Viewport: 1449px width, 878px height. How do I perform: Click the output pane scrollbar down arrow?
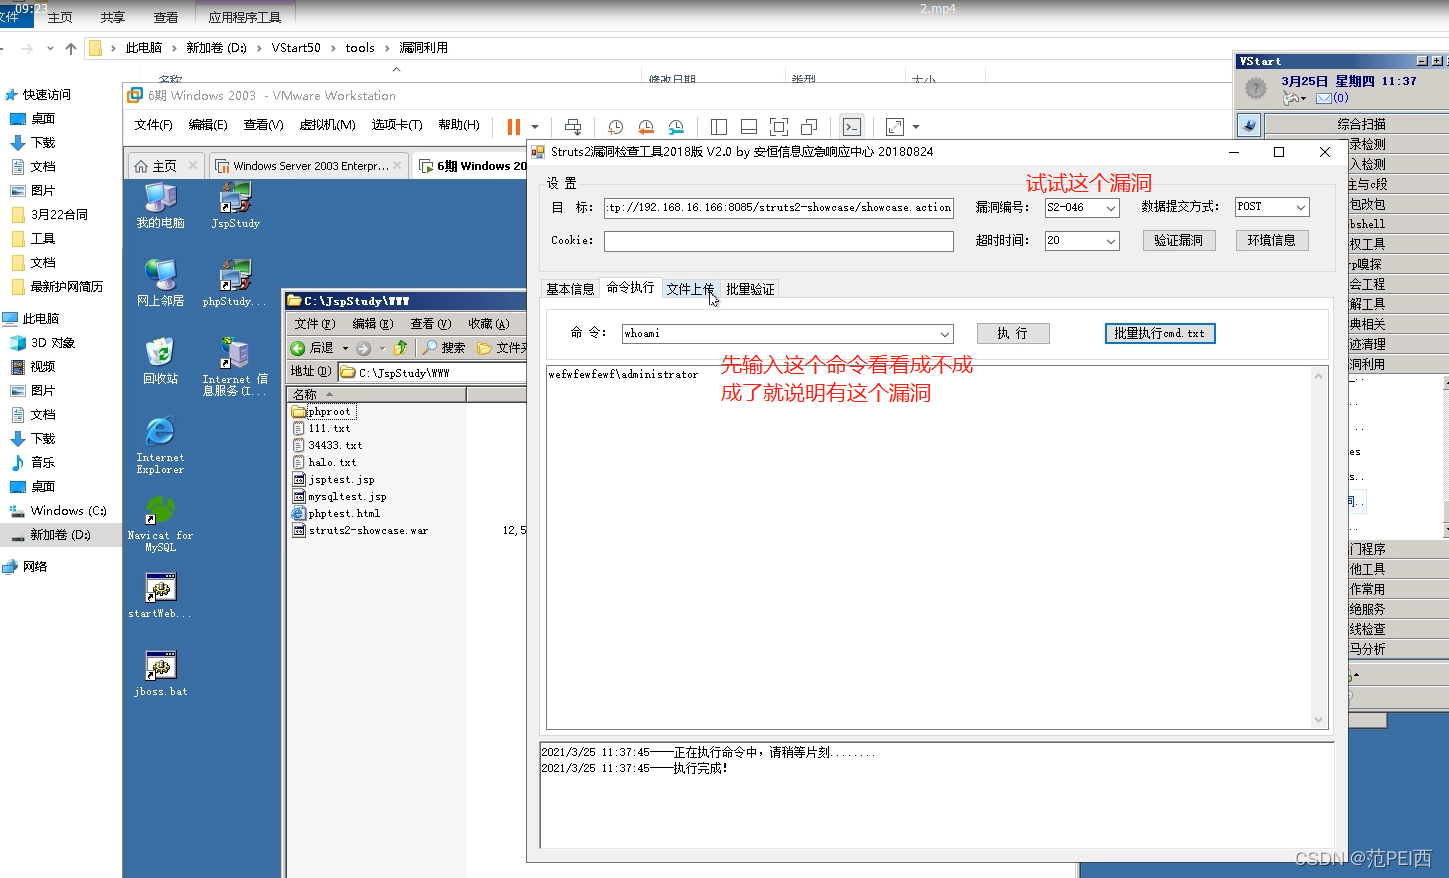[1318, 720]
